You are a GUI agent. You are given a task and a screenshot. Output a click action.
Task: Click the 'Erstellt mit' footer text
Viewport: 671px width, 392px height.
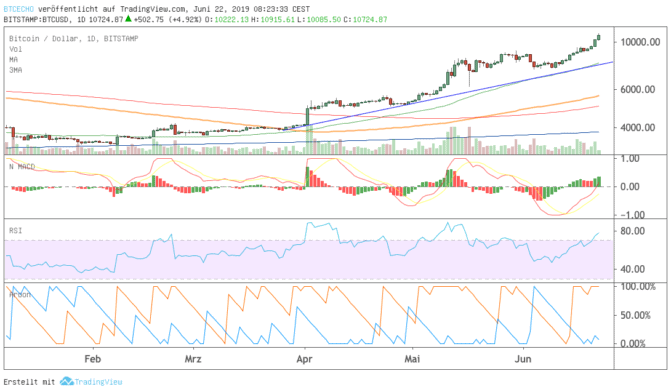29,382
